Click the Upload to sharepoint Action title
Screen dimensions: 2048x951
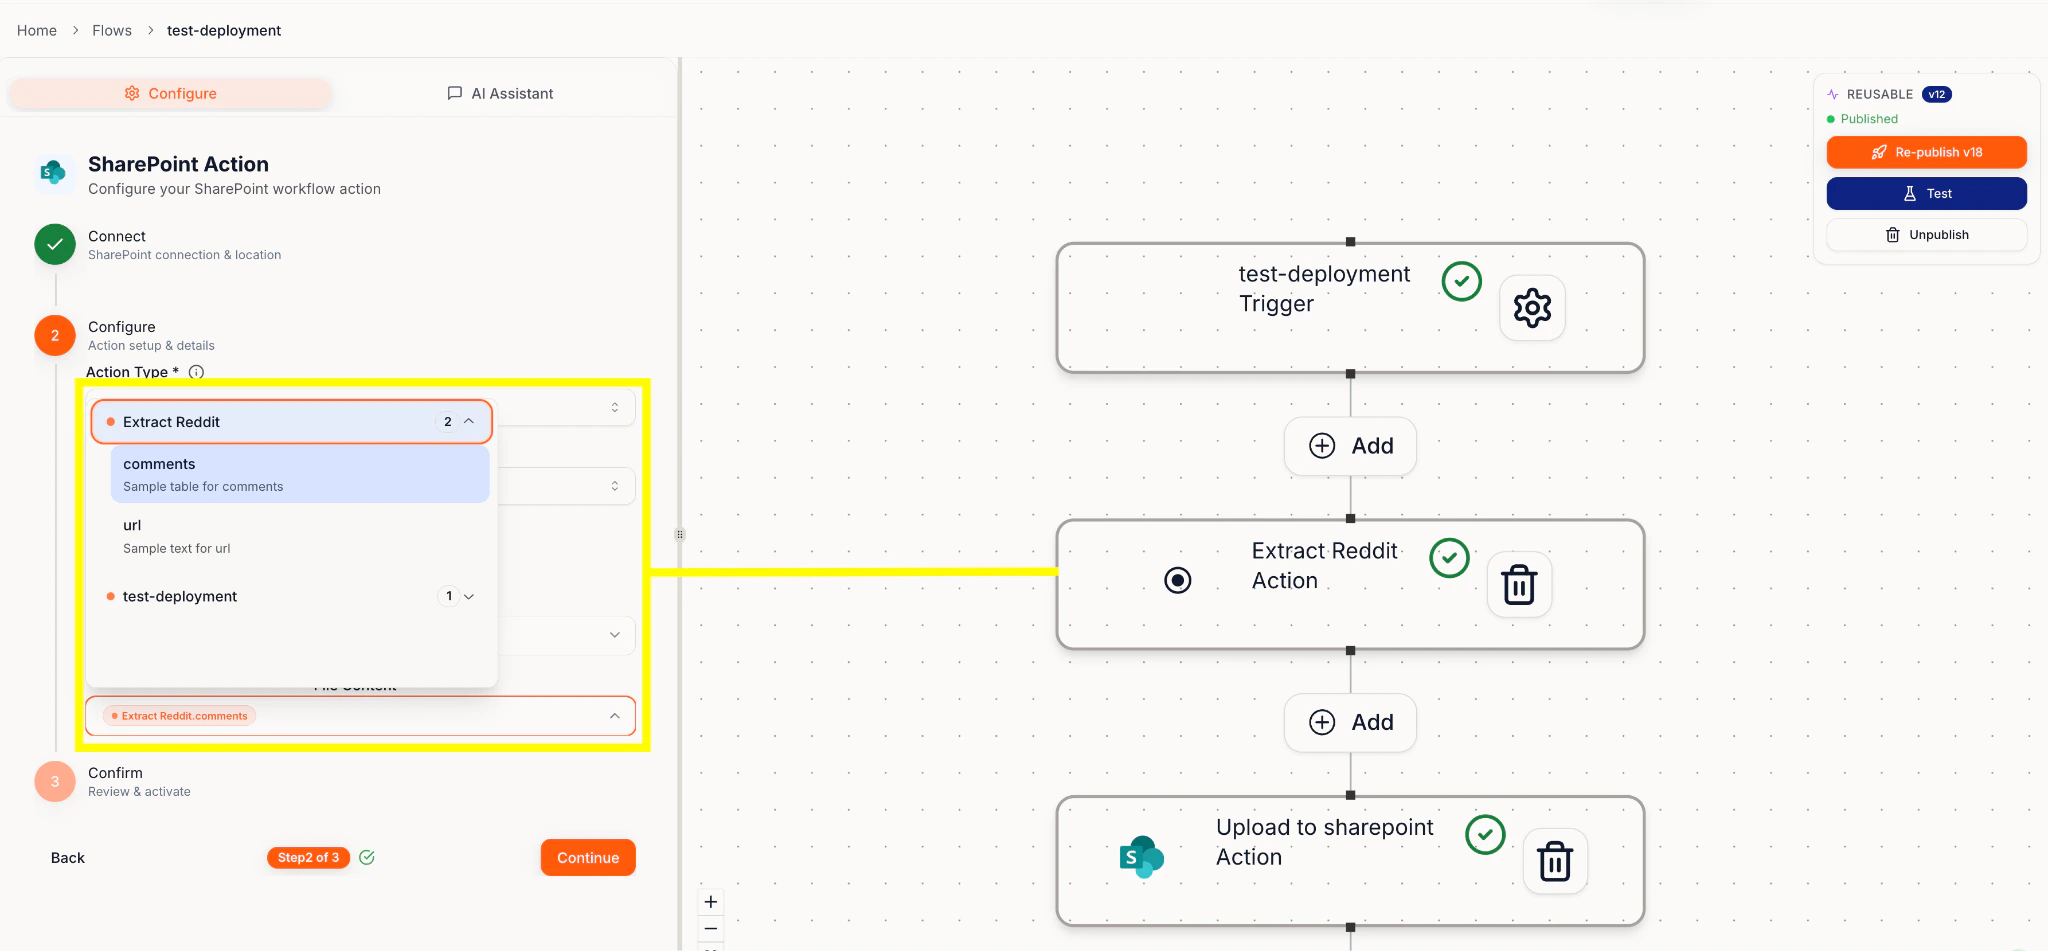[1324, 842]
